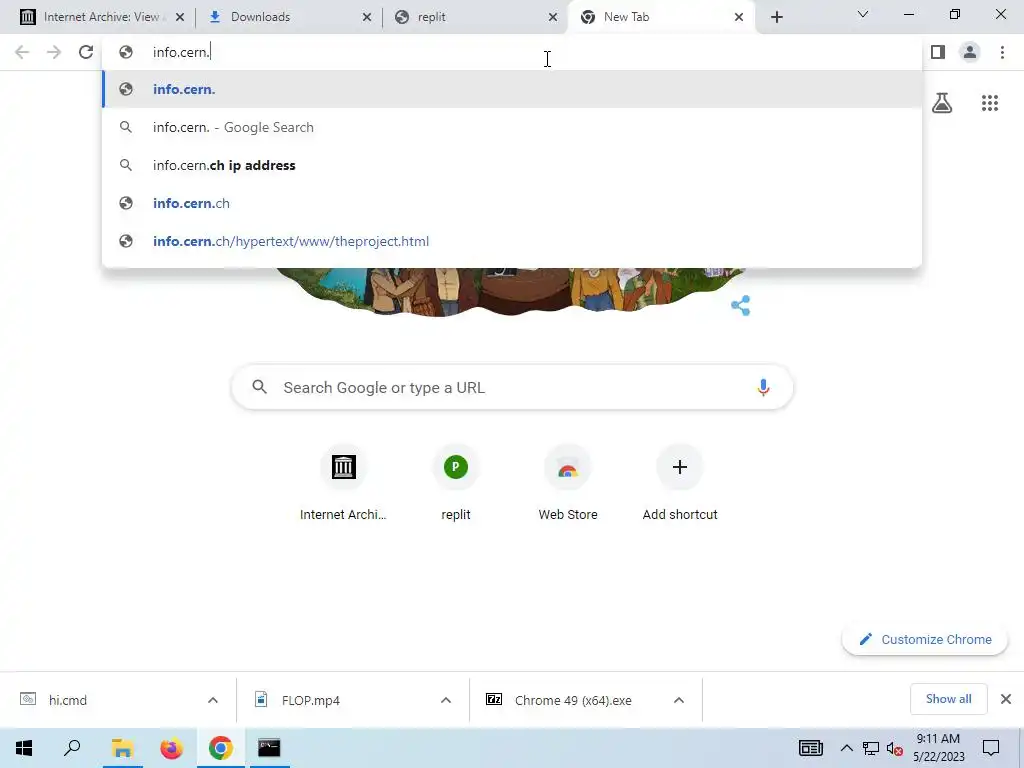Click the reload page icon
Viewport: 1024px width, 768px height.
tap(86, 52)
